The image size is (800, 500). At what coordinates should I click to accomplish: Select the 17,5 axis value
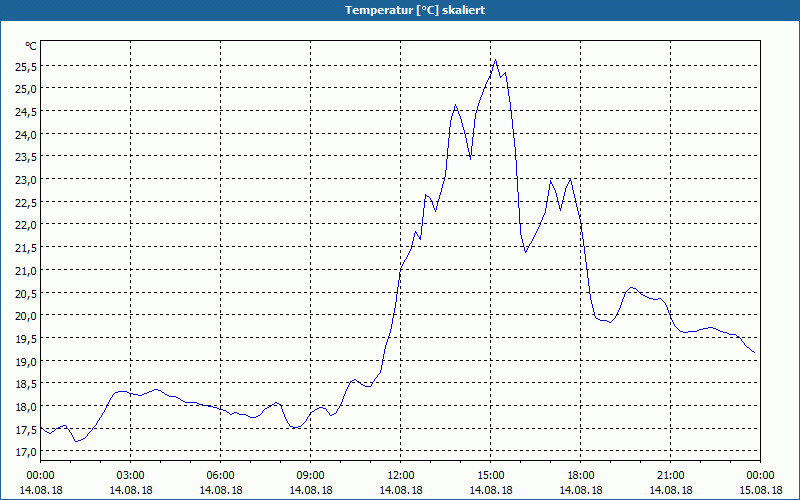26,430
